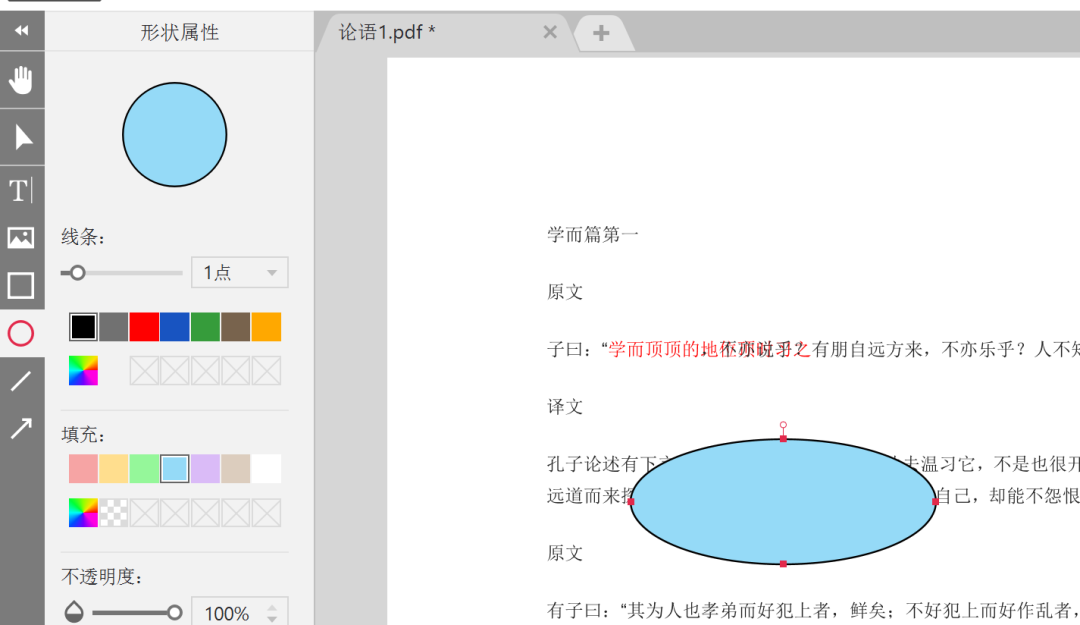Choose green line color swatch

pyautogui.click(x=205, y=327)
